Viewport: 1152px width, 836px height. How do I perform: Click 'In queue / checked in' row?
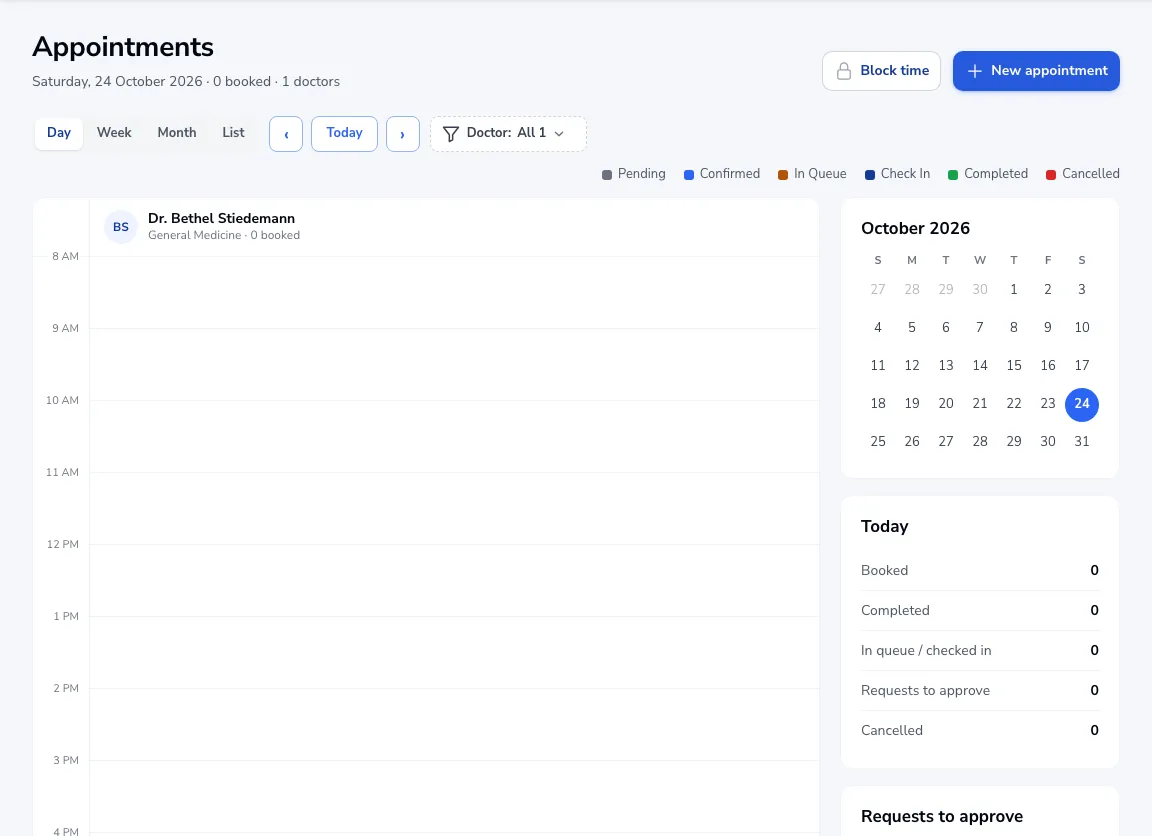979,651
